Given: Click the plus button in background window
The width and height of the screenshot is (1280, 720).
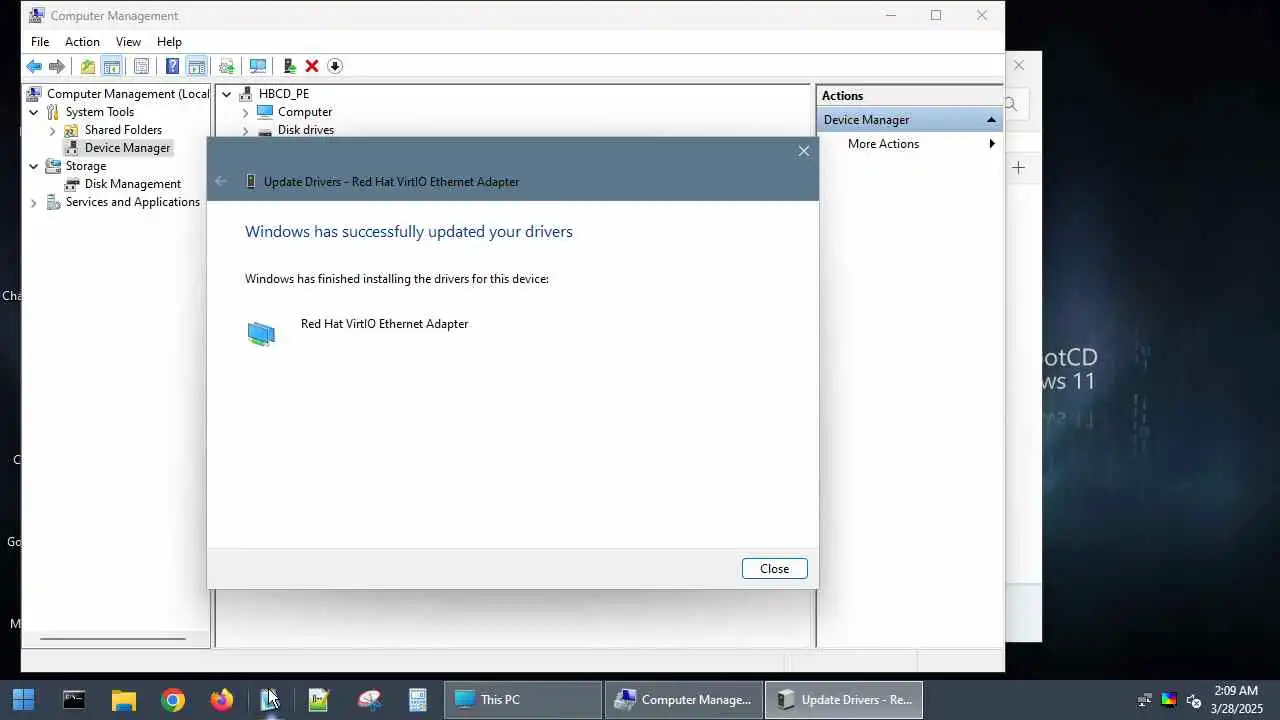Looking at the screenshot, I should (x=1018, y=167).
